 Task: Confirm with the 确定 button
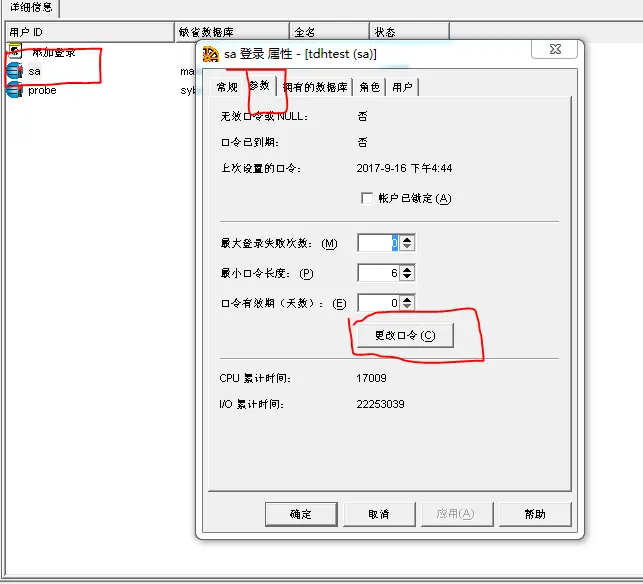click(x=301, y=514)
